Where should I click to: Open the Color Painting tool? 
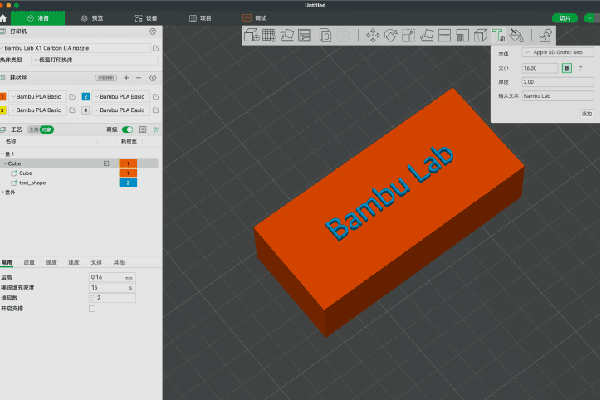tap(515, 37)
